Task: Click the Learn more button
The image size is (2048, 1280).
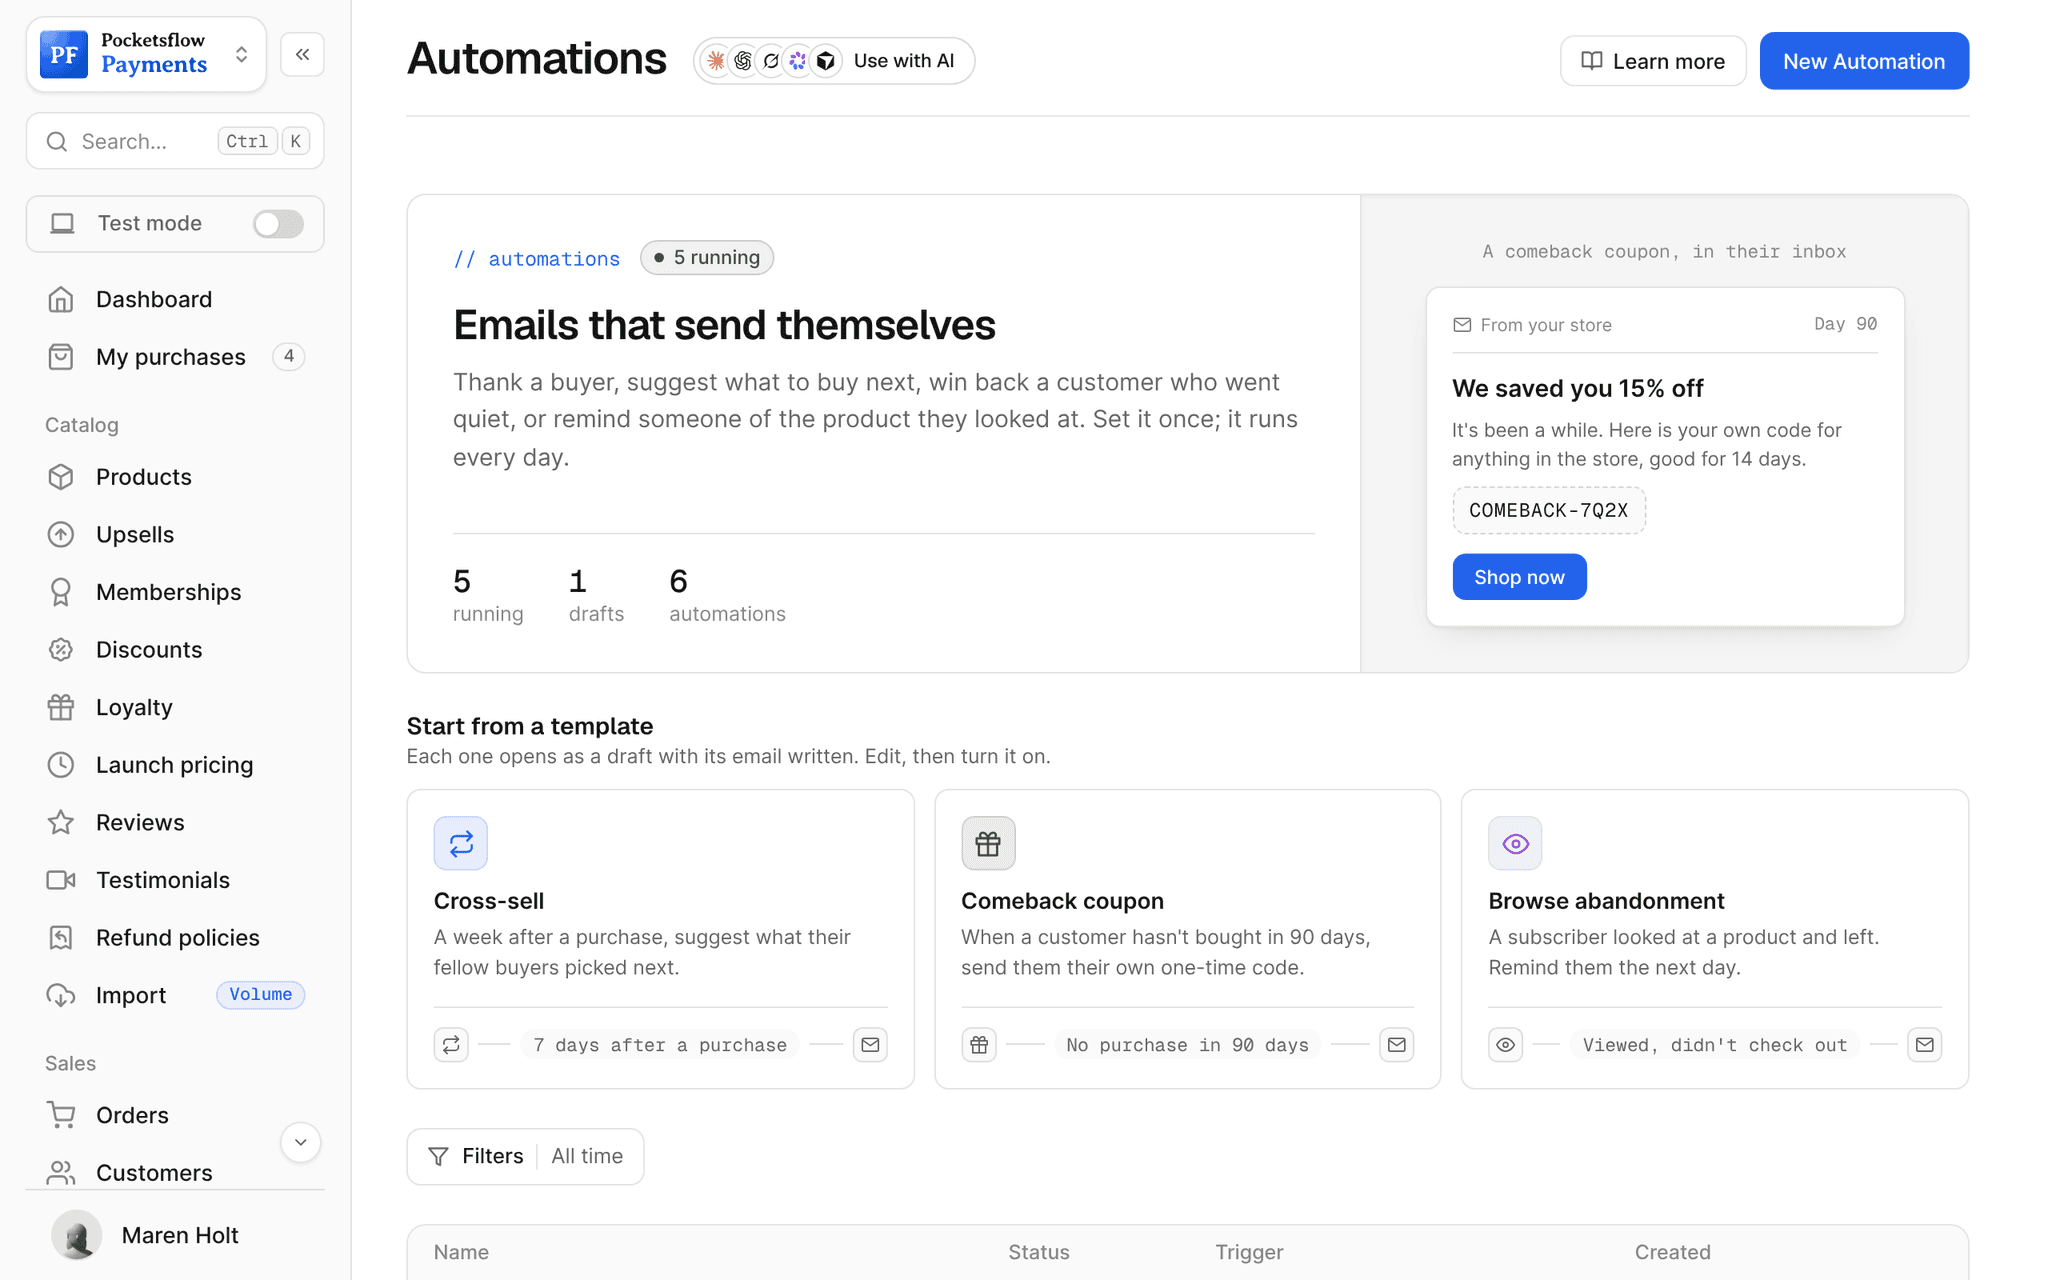Action: 1653,61
